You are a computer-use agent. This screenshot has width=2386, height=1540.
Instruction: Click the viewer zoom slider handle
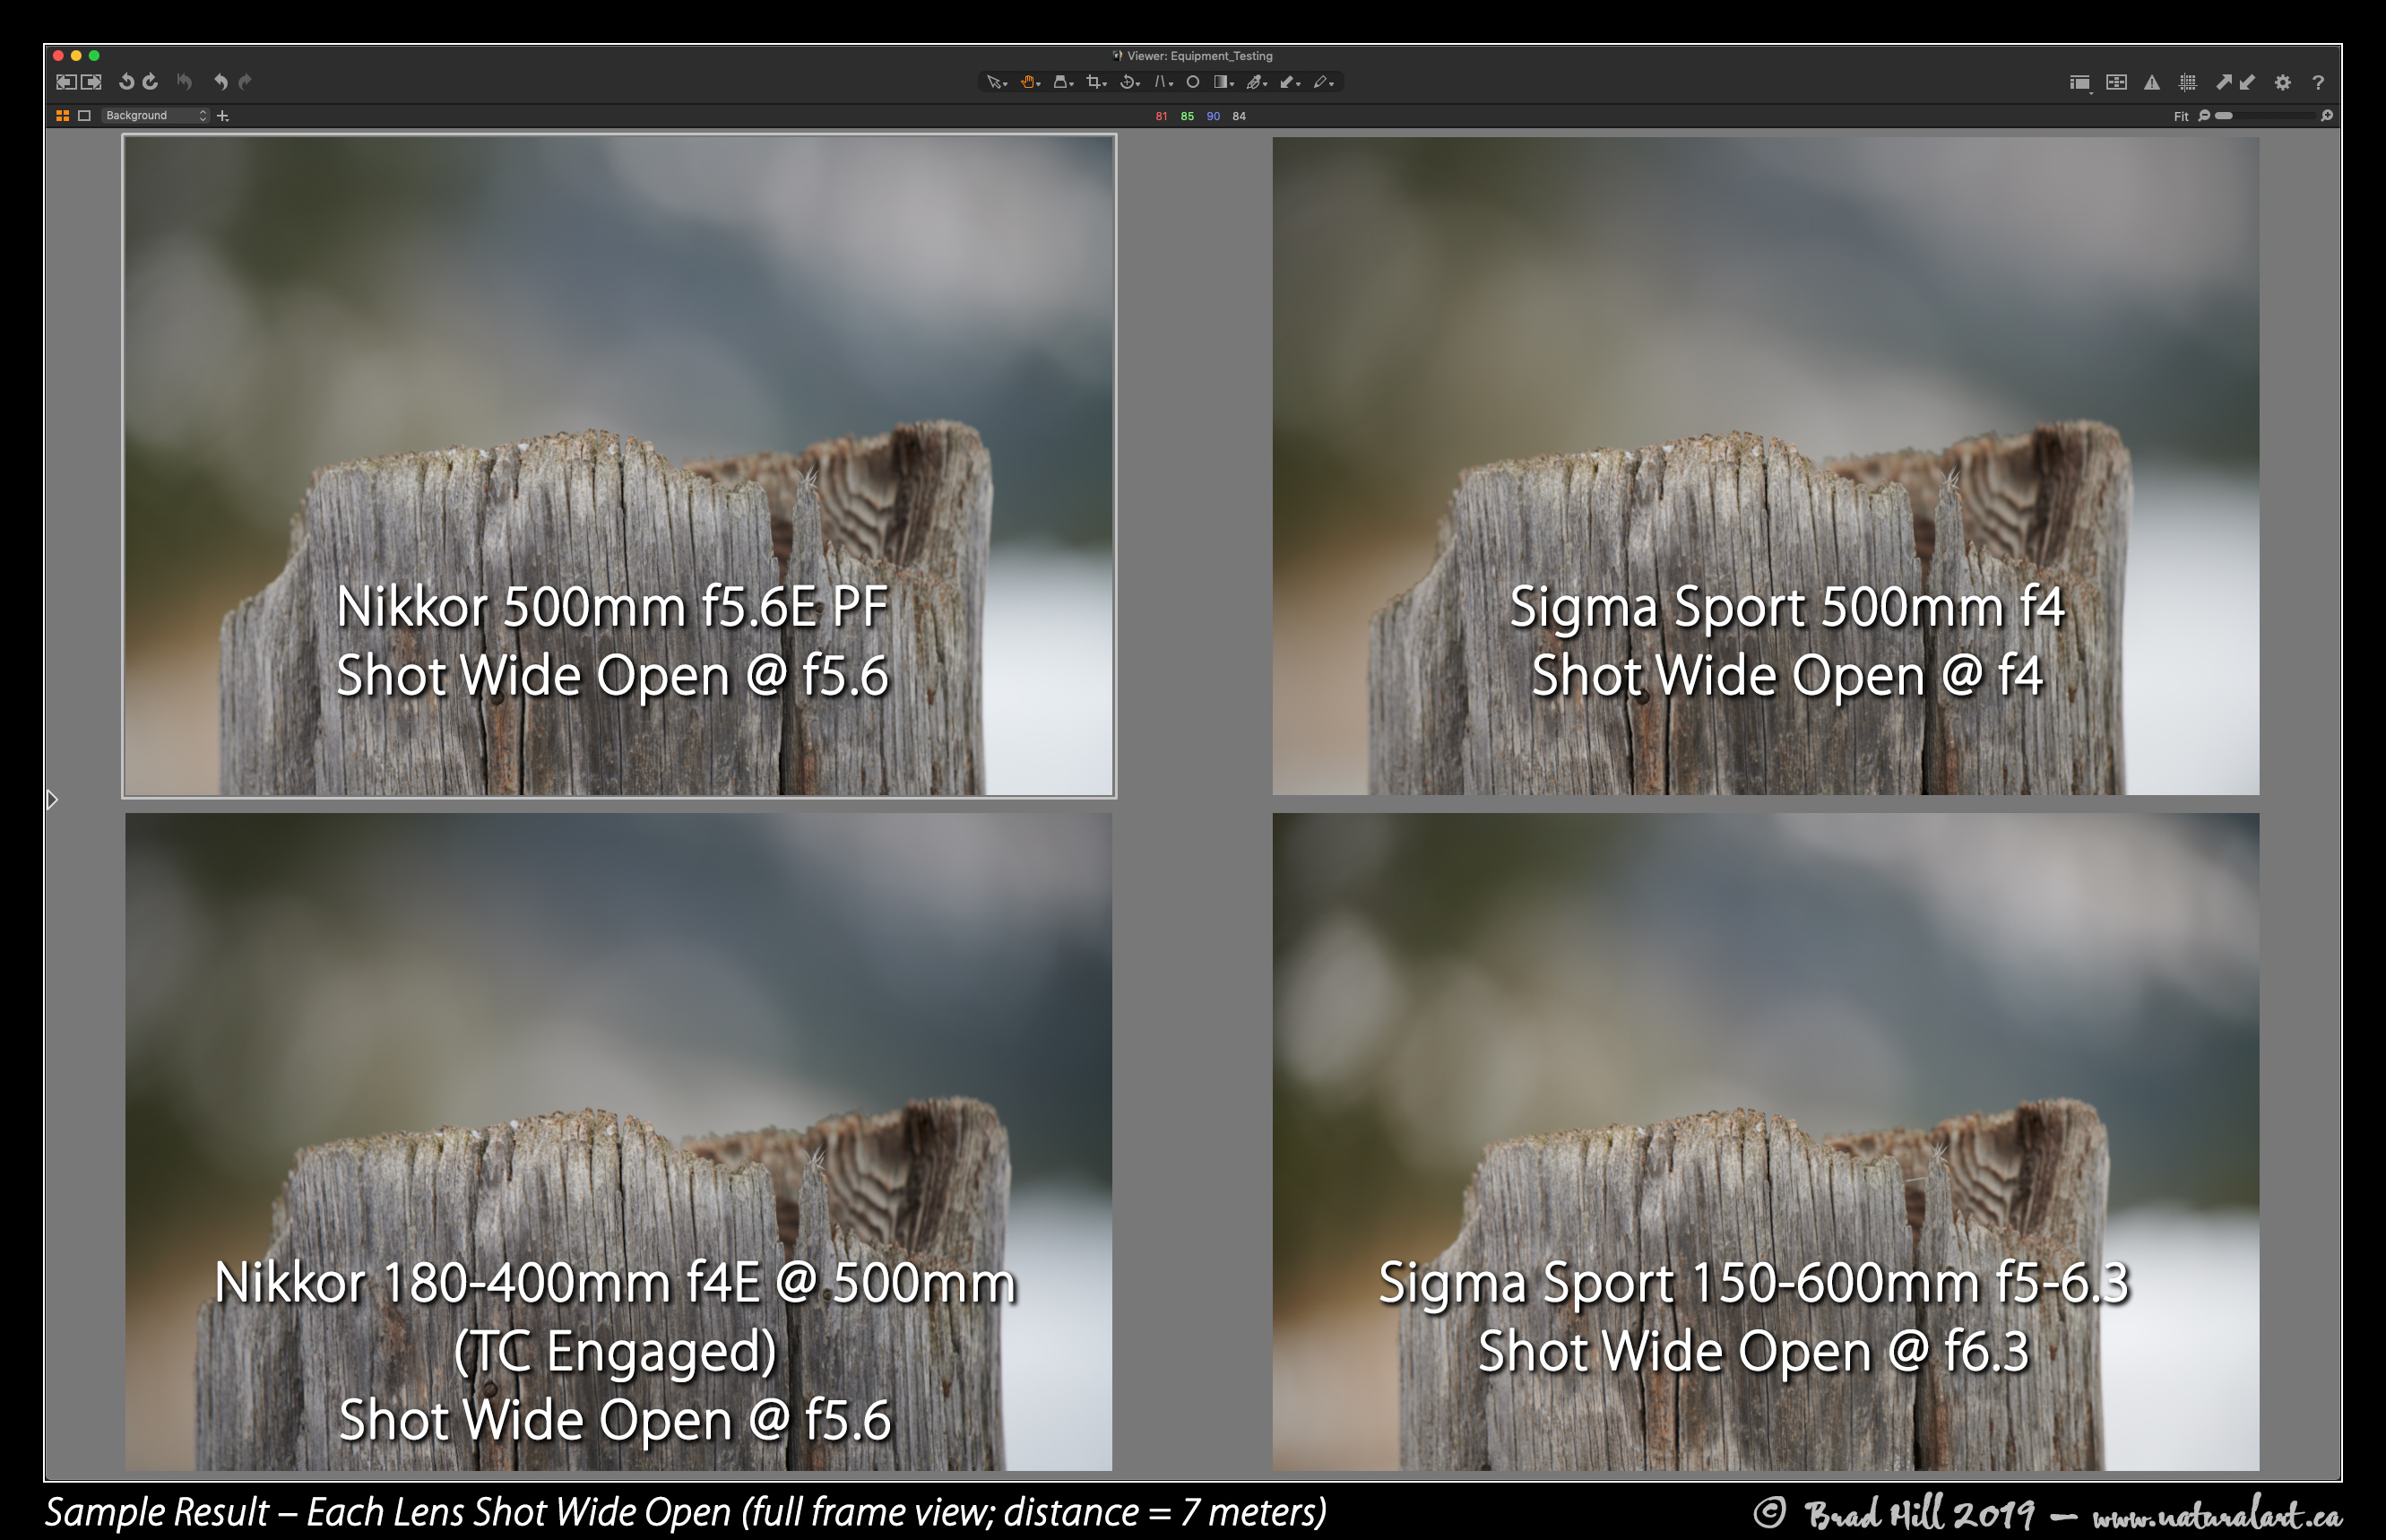coord(2224,116)
